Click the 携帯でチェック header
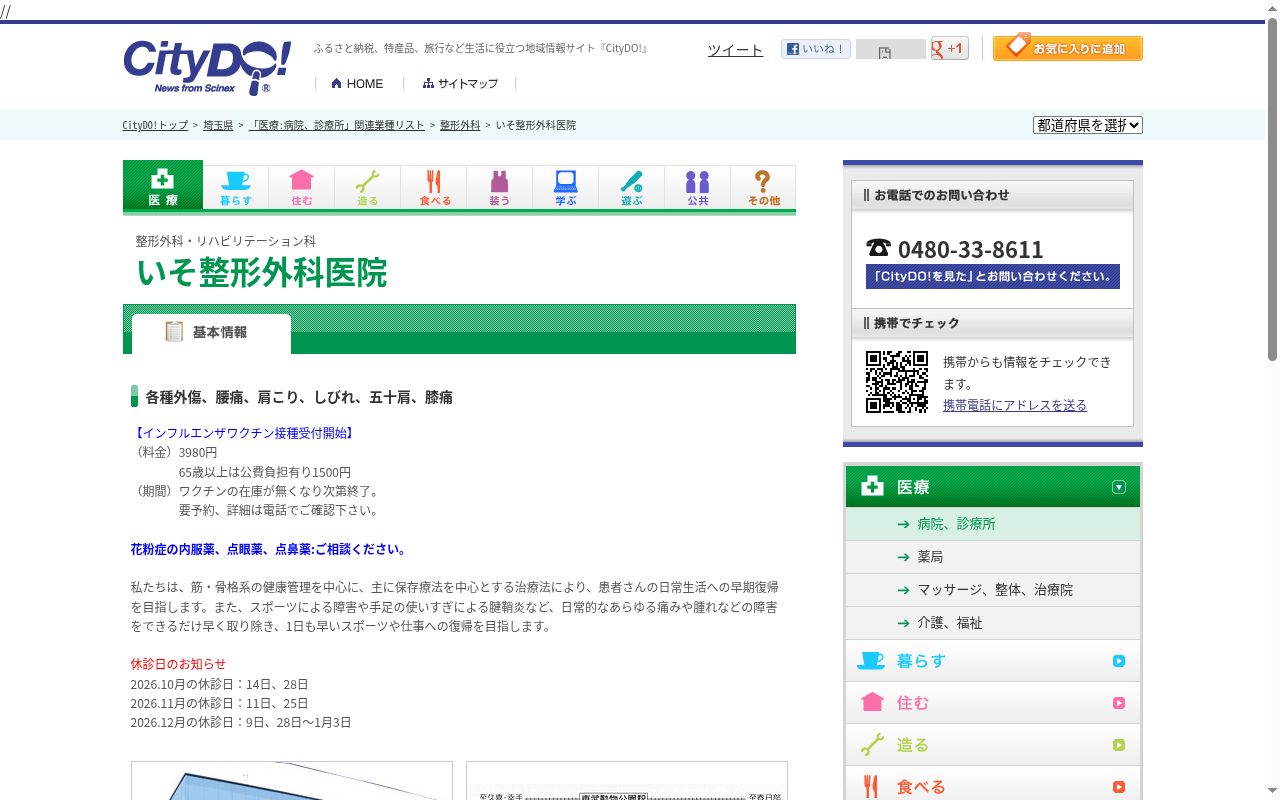1280x800 pixels. point(992,324)
